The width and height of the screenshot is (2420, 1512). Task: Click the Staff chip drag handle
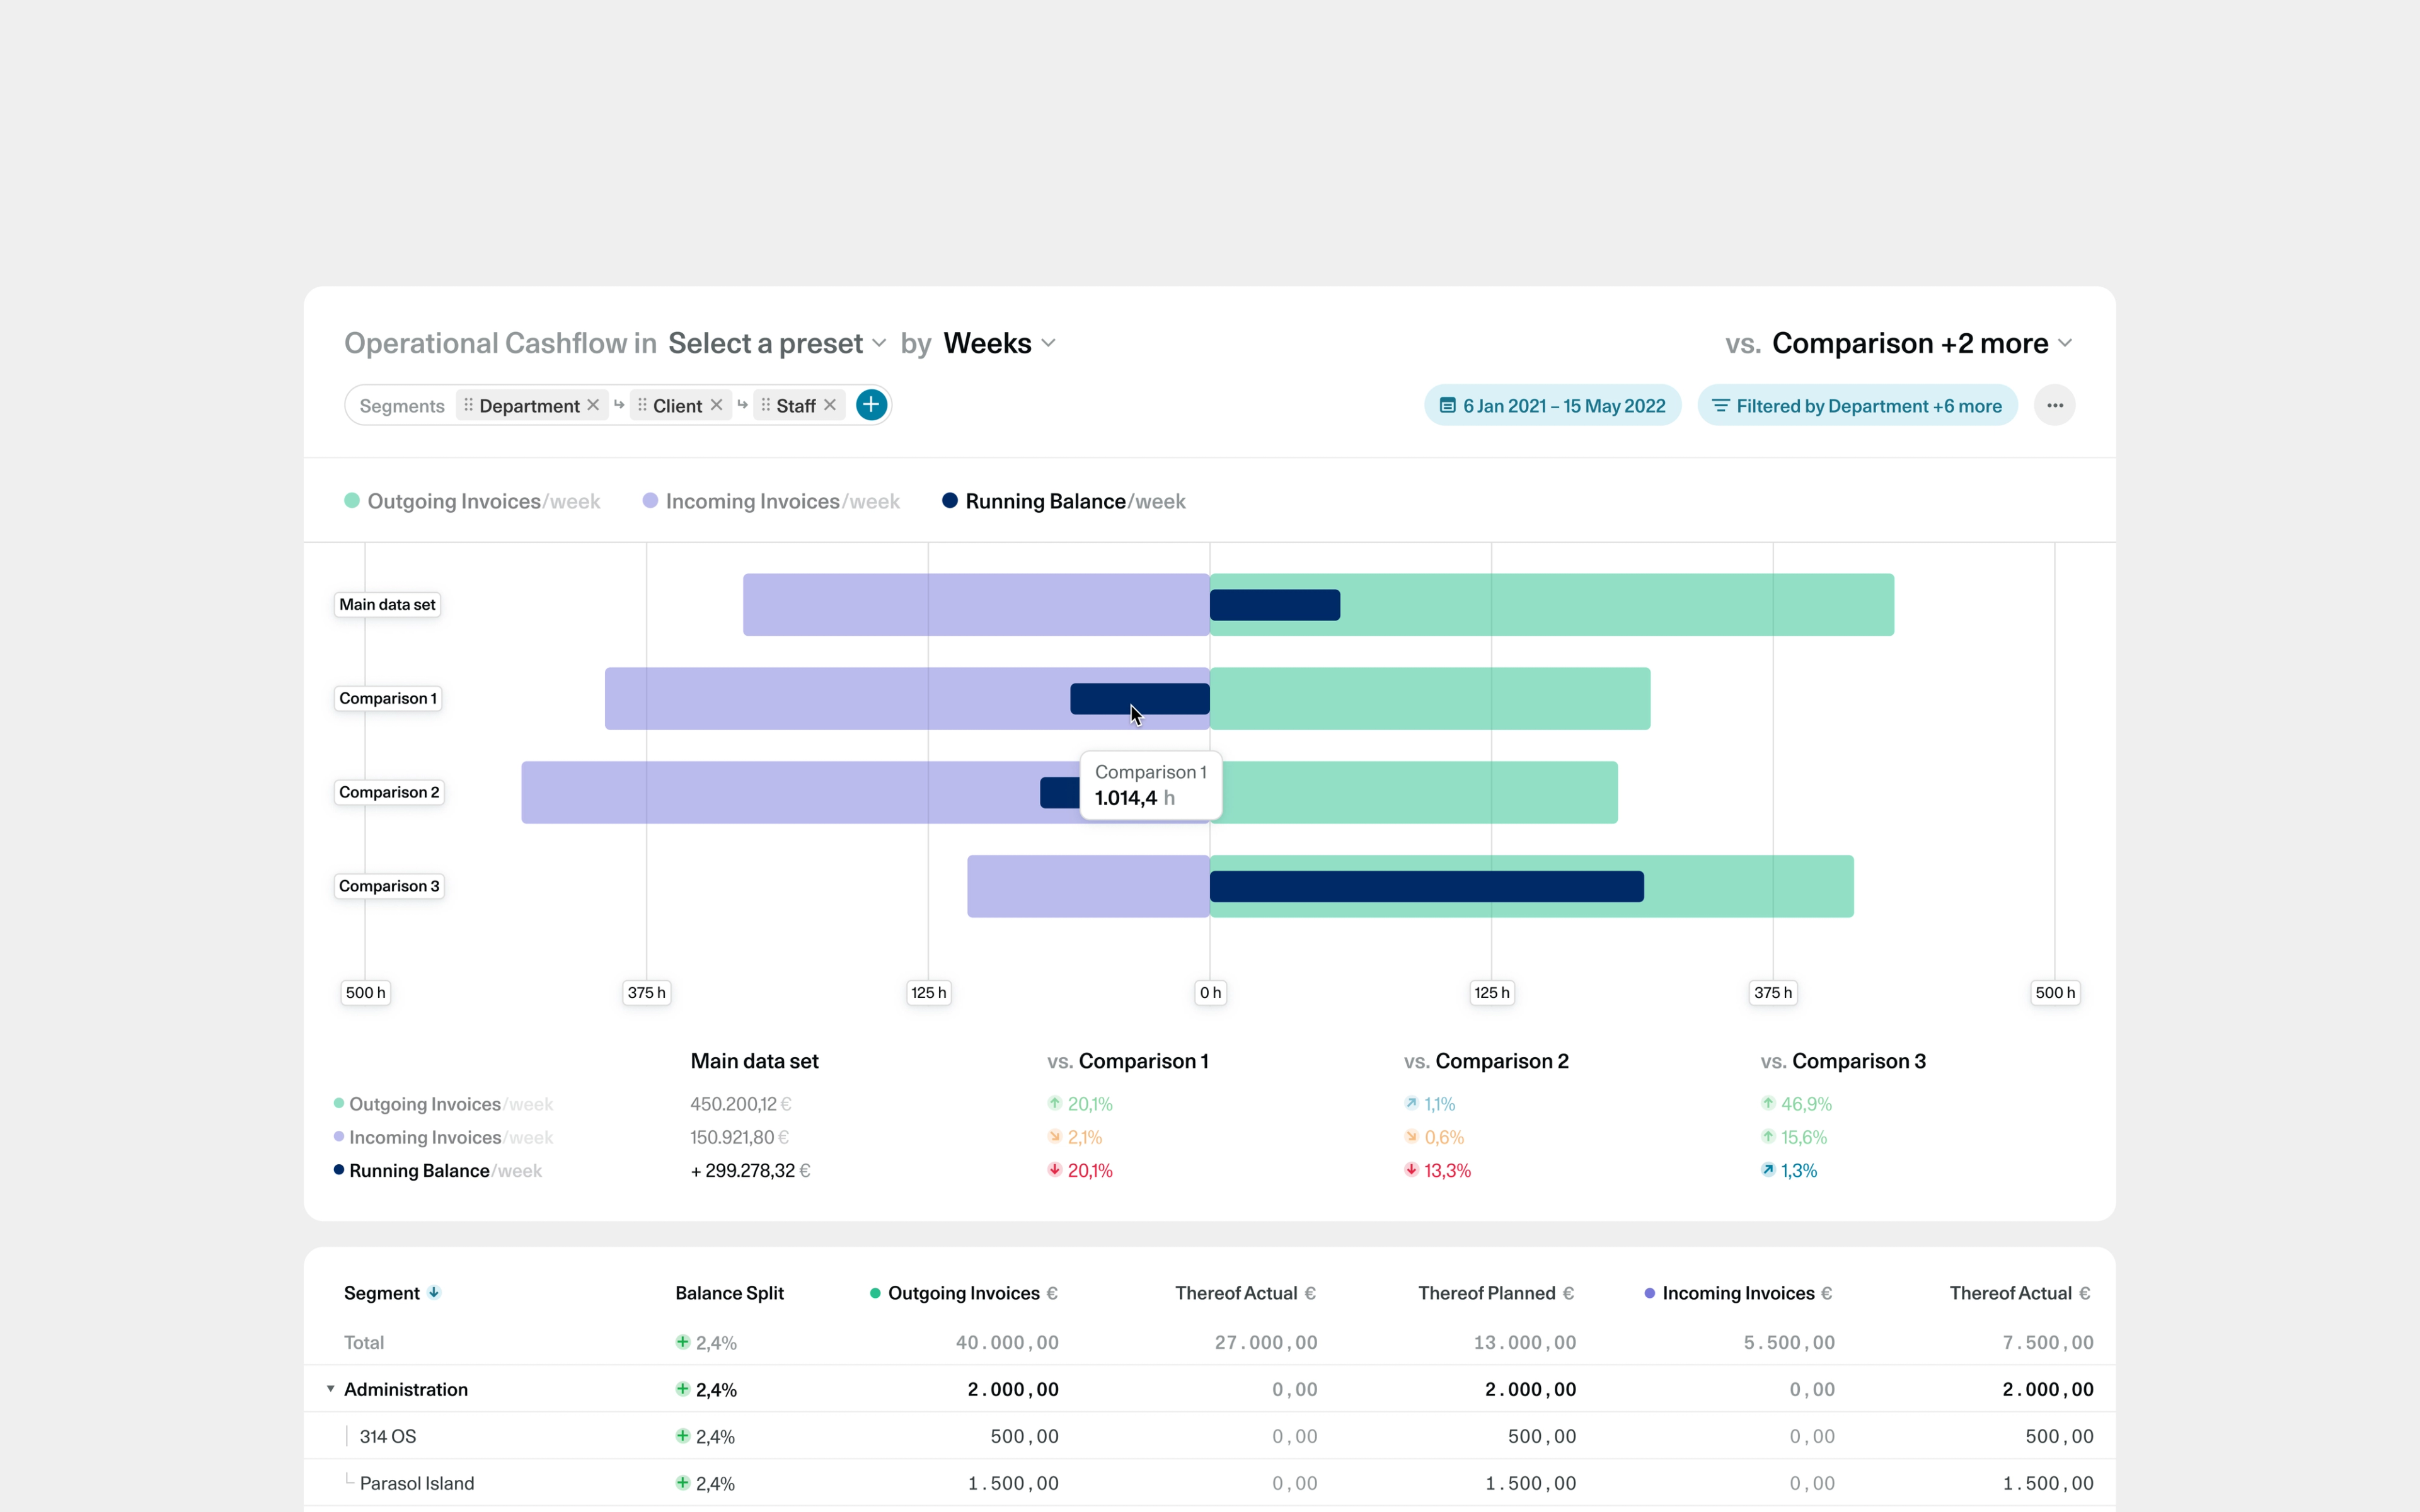click(x=766, y=405)
